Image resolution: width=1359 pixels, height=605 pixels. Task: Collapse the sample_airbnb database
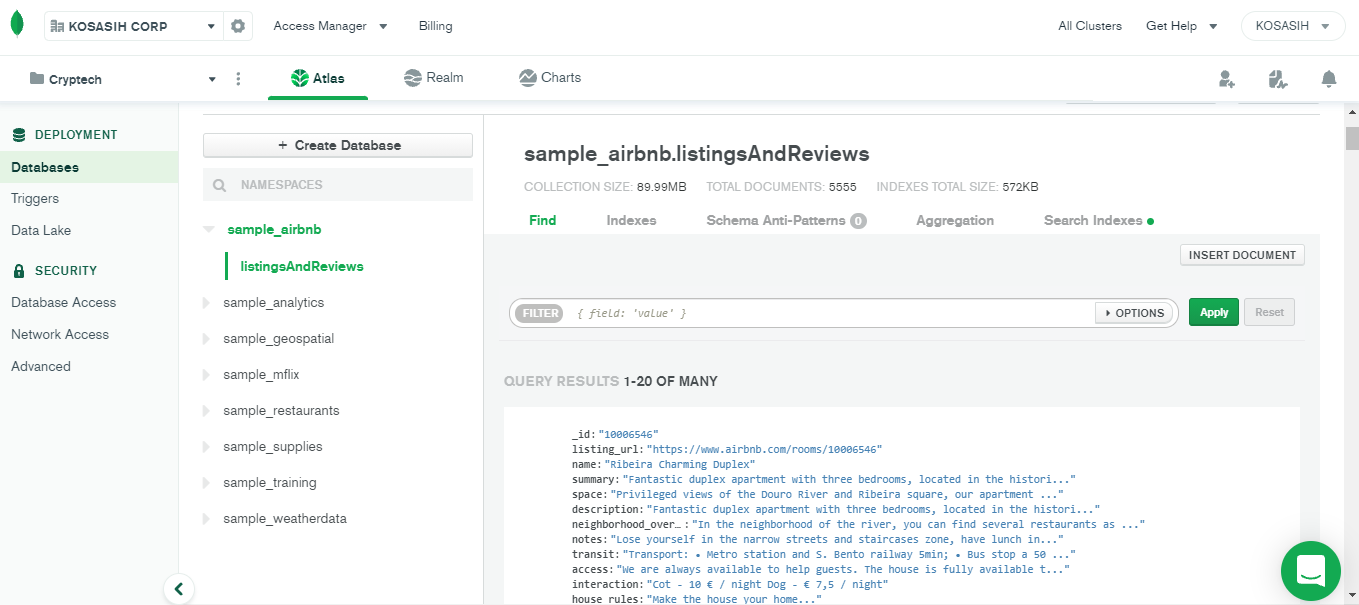(x=208, y=229)
